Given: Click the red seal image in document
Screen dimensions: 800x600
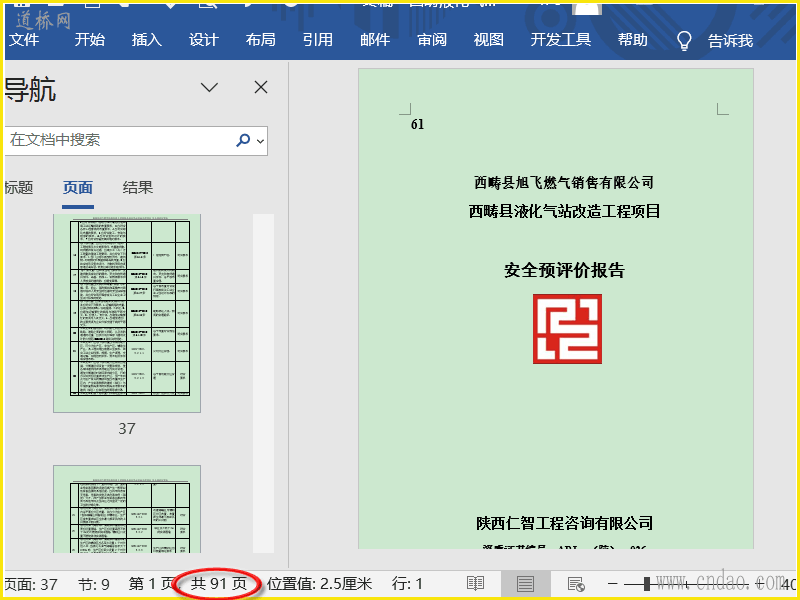Looking at the screenshot, I should click(567, 329).
